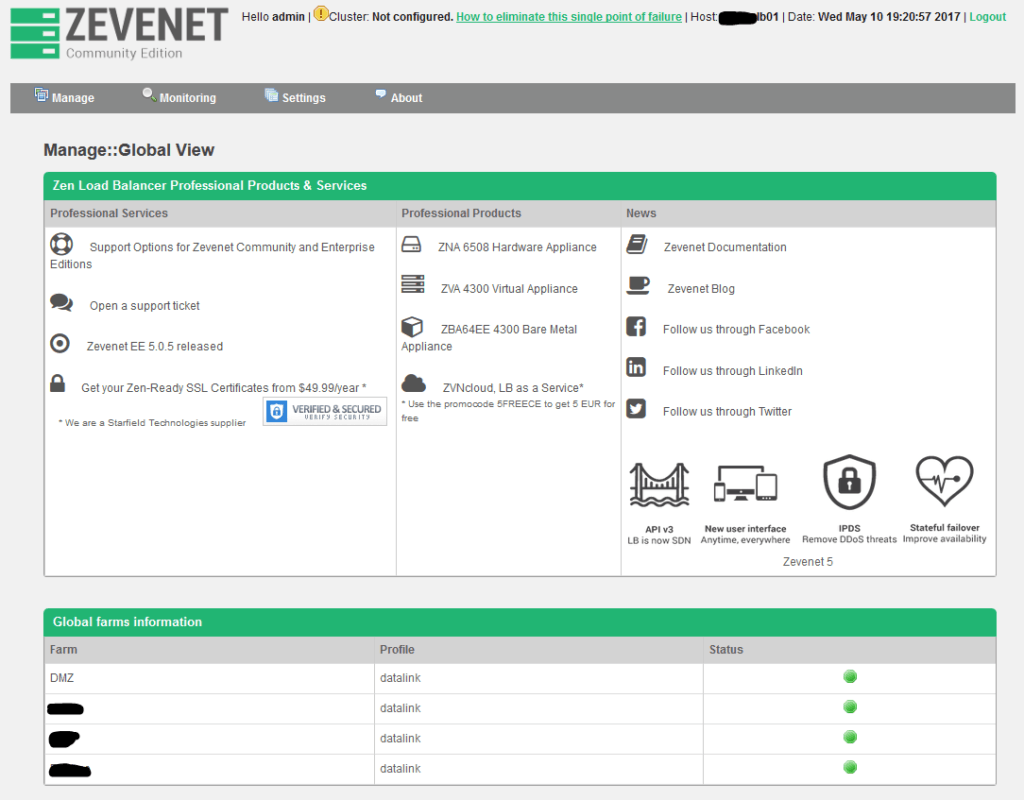This screenshot has height=800, width=1024.
Task: Click the Facebook icon
Action: 636,327
